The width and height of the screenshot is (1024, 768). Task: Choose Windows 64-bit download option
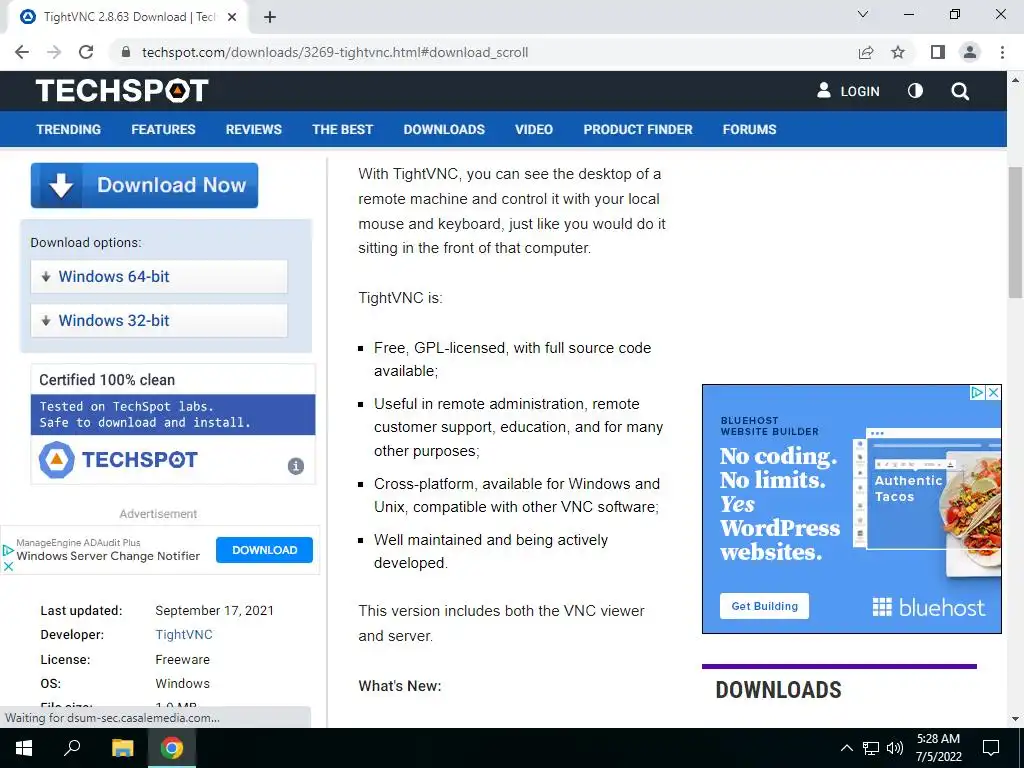coord(159,277)
